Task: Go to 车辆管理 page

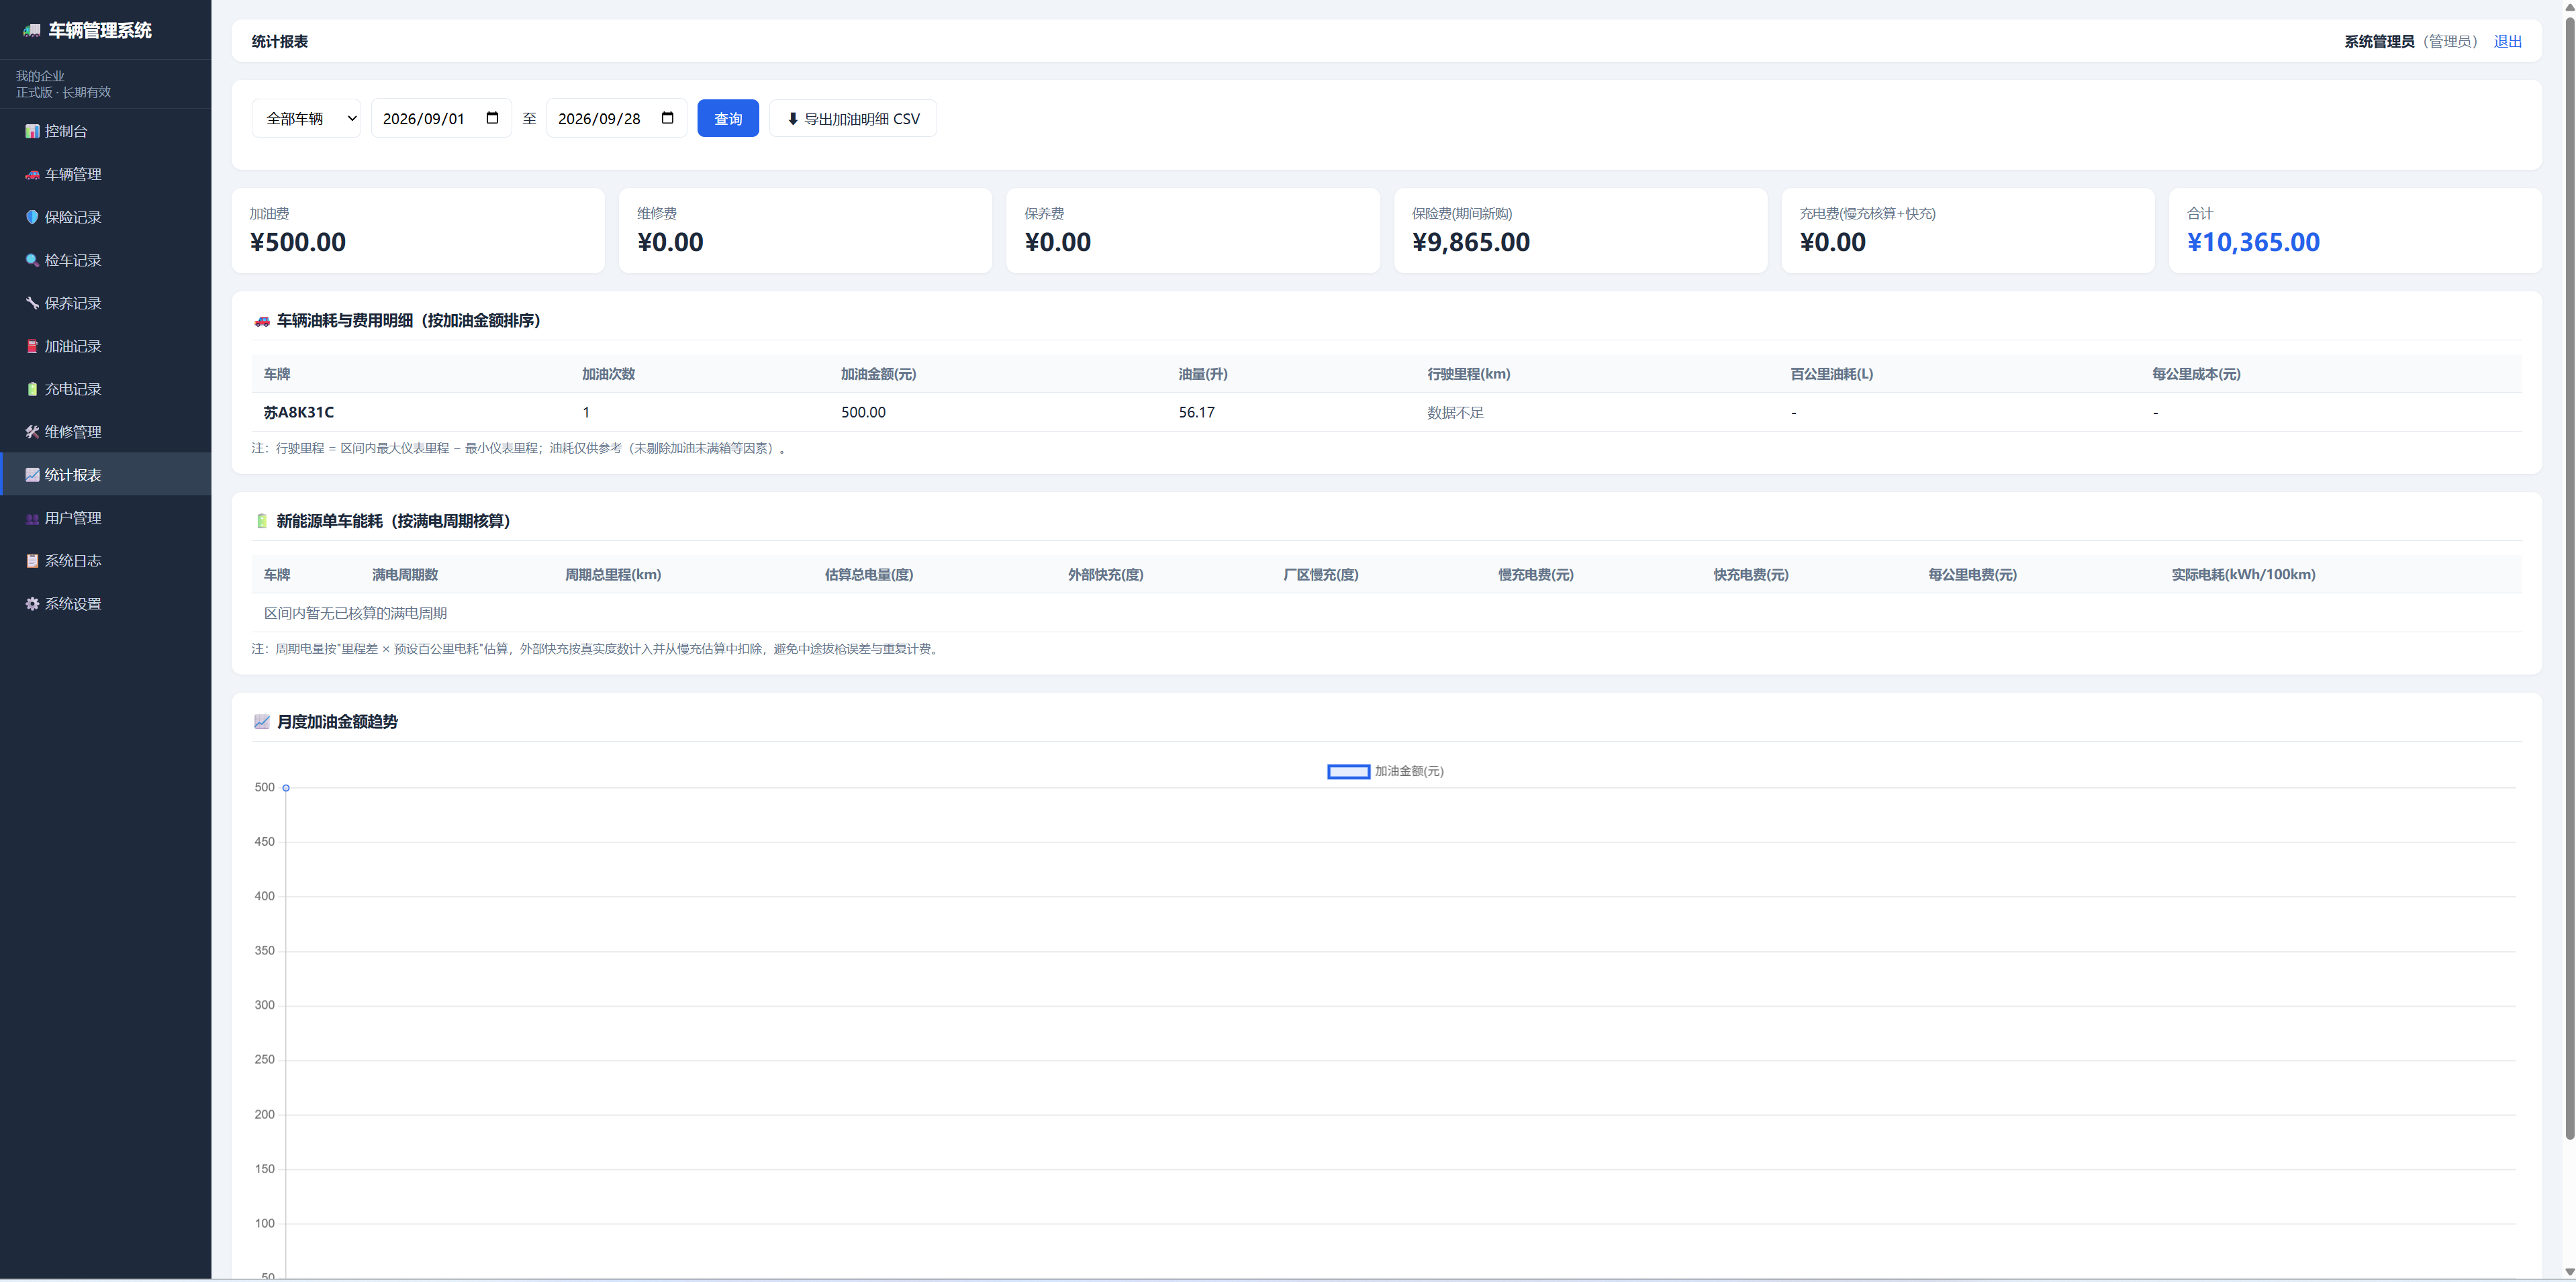Action: pyautogui.click(x=106, y=174)
